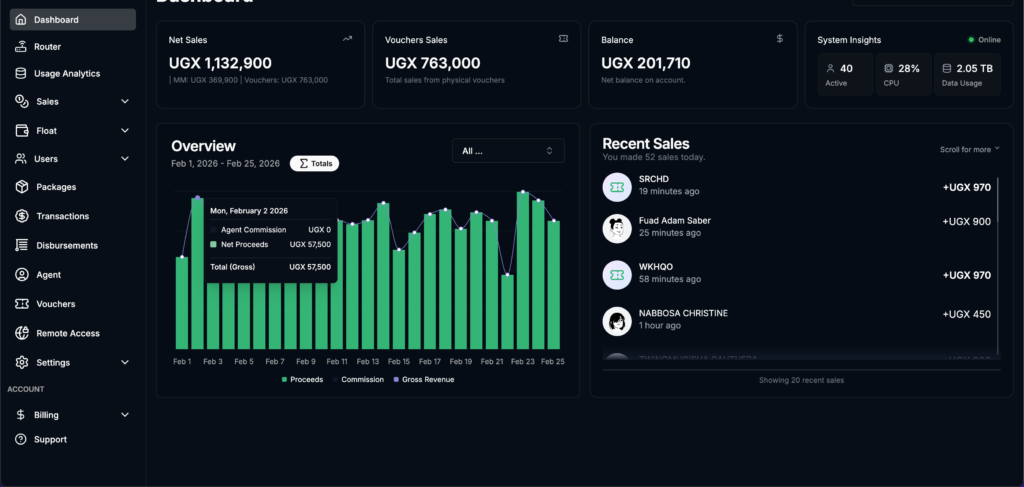Open Packages via its box icon
1024x487 pixels.
(x=22, y=187)
